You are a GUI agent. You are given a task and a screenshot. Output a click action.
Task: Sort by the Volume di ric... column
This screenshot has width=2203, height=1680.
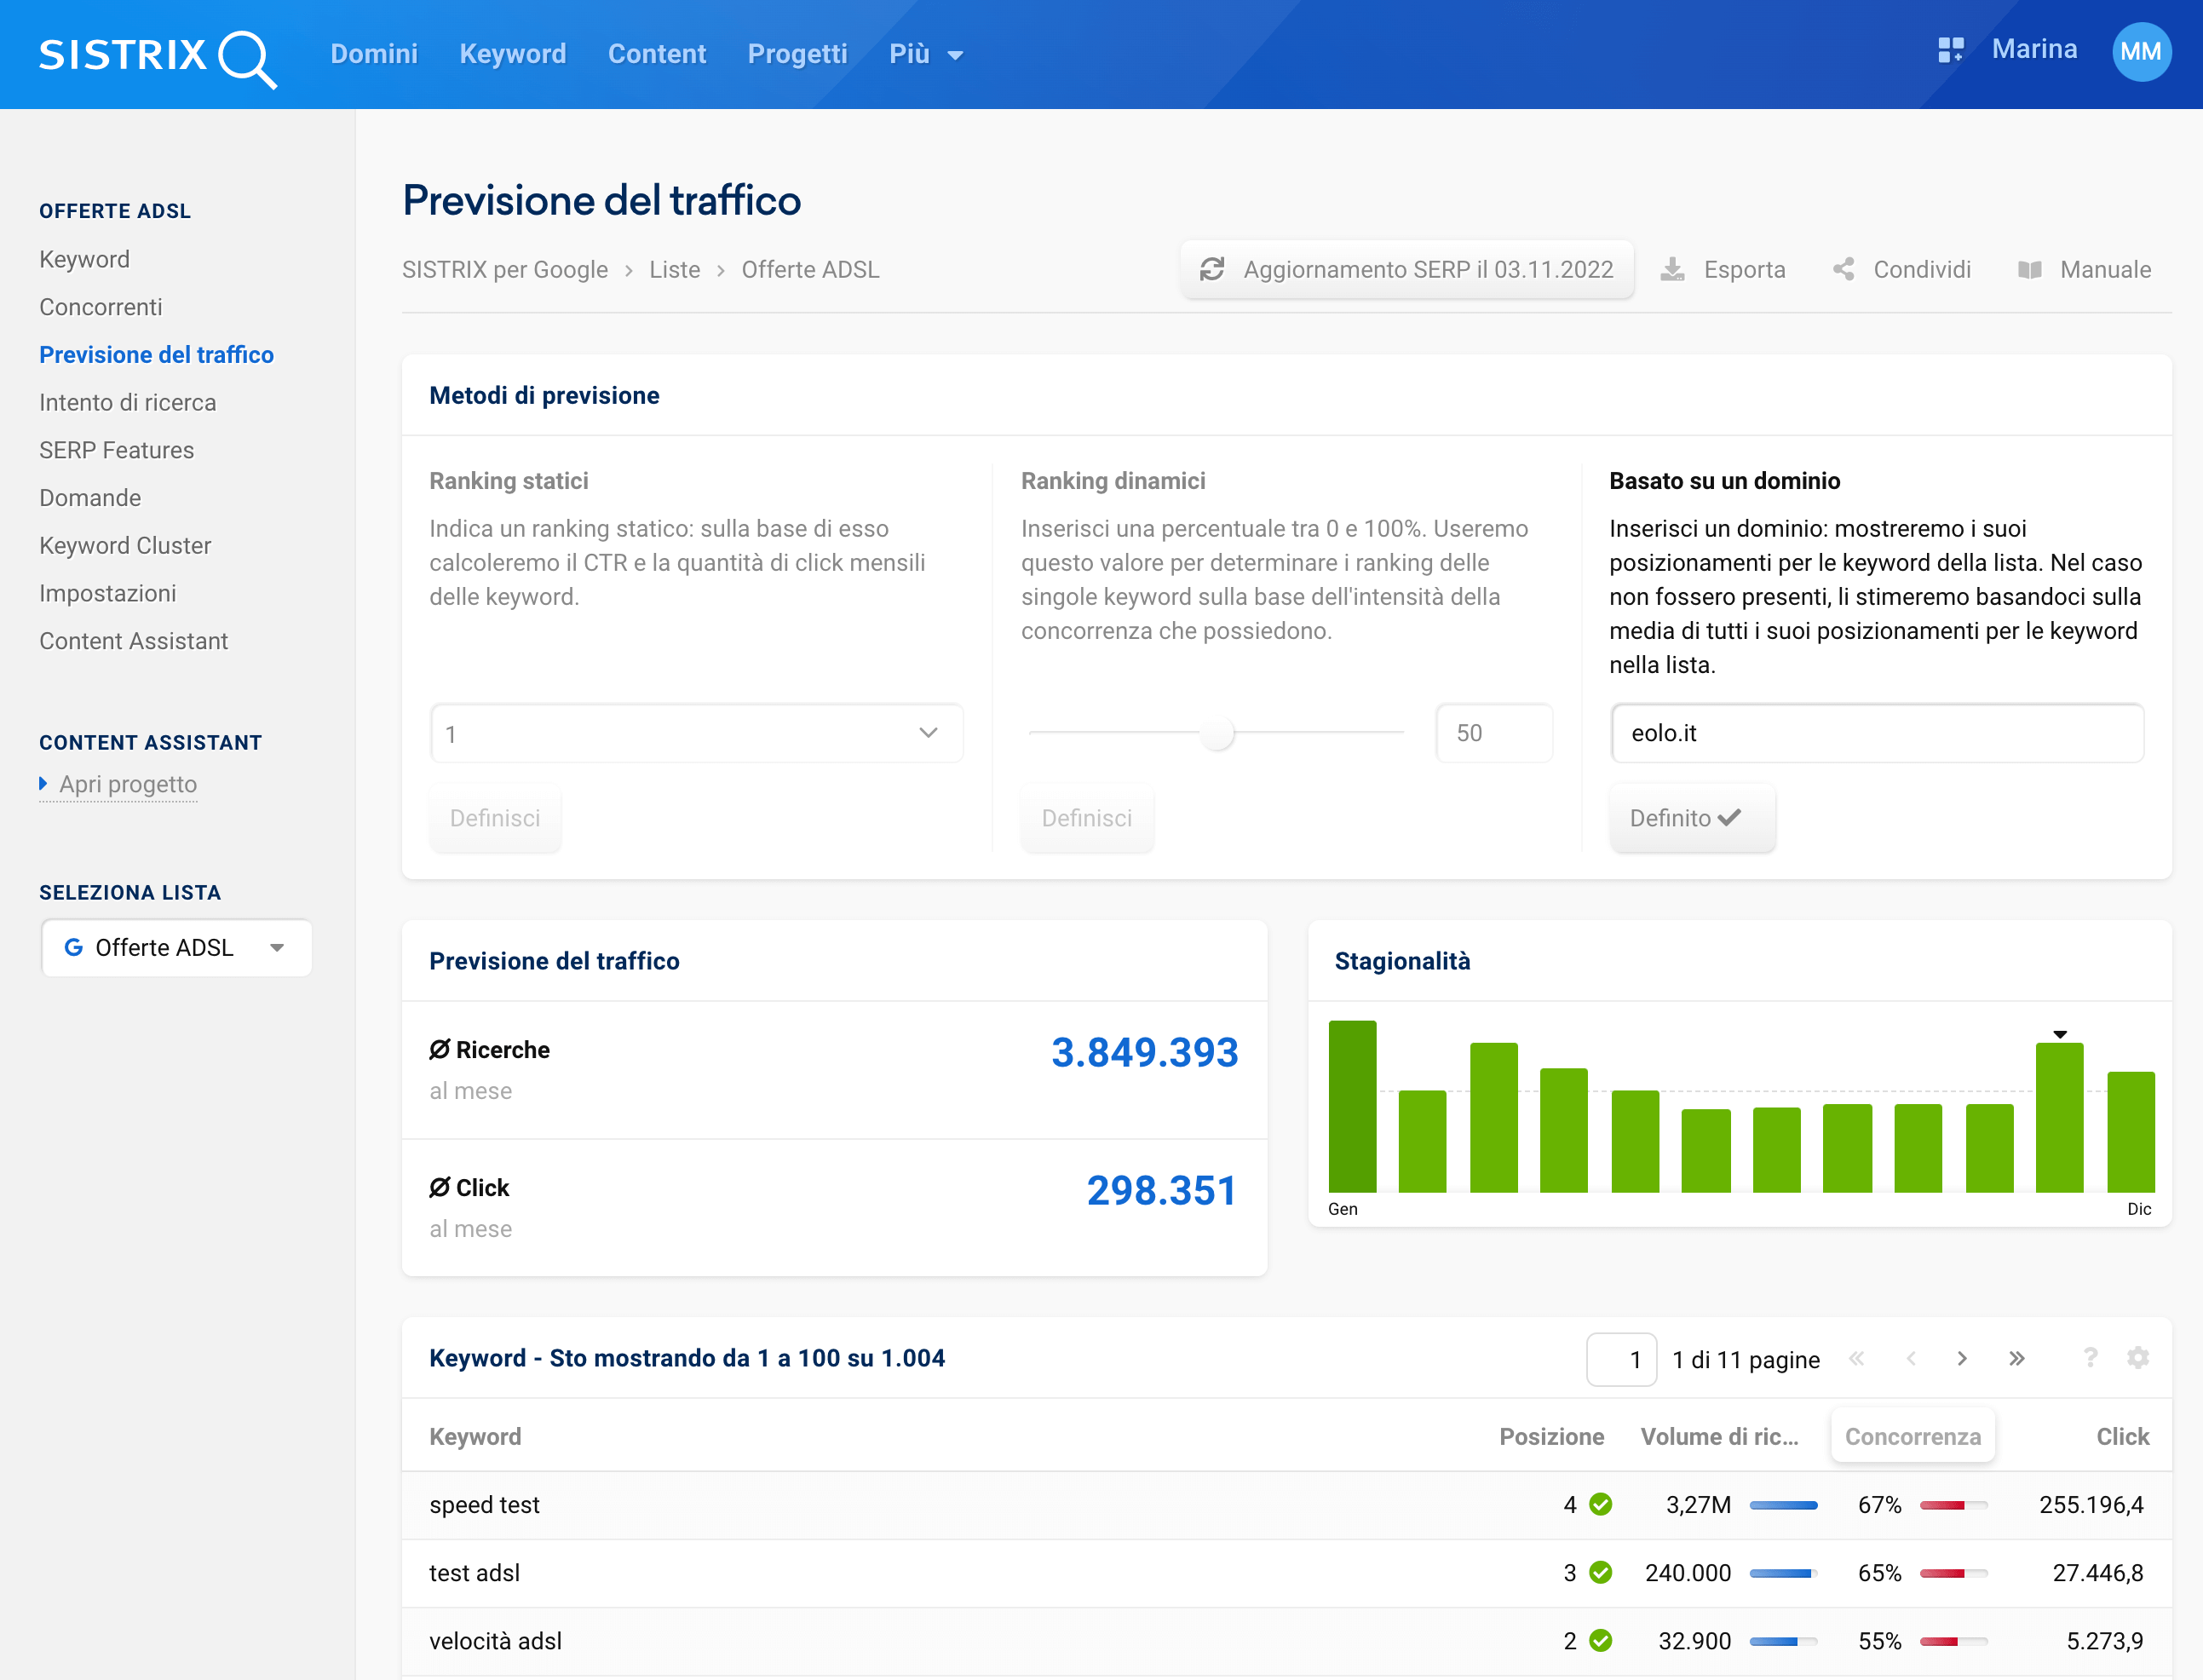[x=1719, y=1436]
